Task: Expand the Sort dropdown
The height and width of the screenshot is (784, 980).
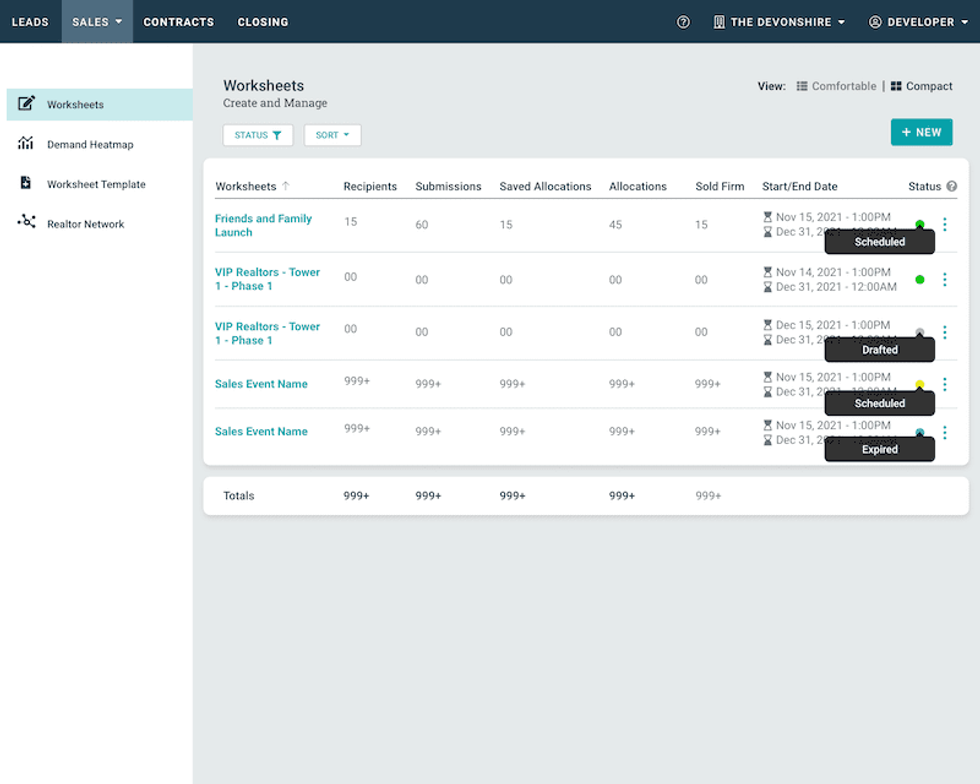Action: [332, 135]
